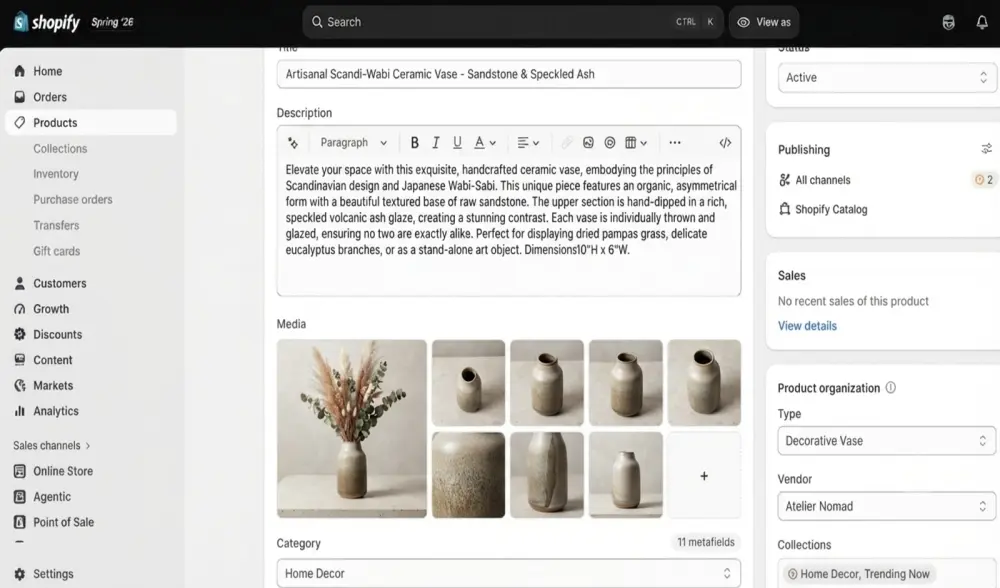Screen dimensions: 1000x588
Task: Open more formatting options ellipsis
Action: tap(675, 143)
